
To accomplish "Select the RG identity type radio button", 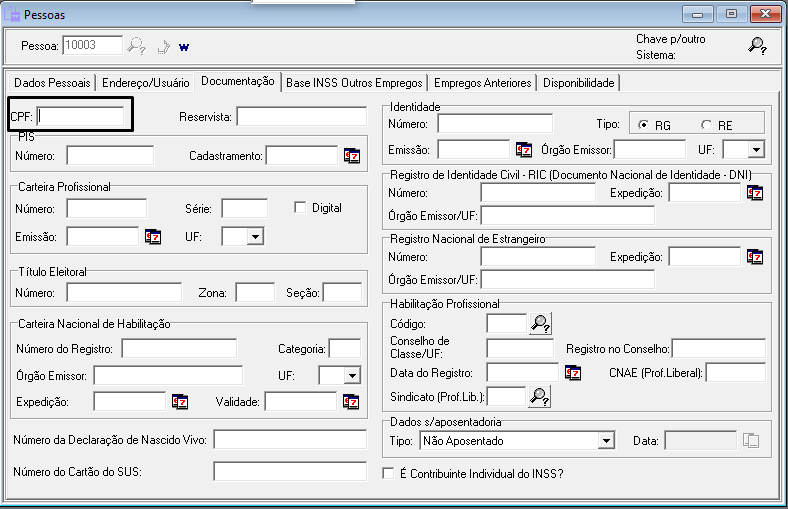I will click(x=645, y=124).
